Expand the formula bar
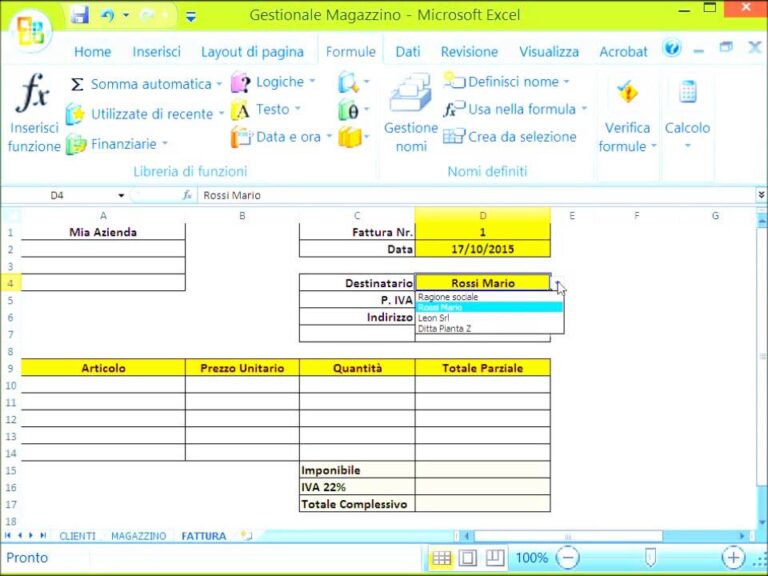The height and width of the screenshot is (576, 768). click(761, 195)
